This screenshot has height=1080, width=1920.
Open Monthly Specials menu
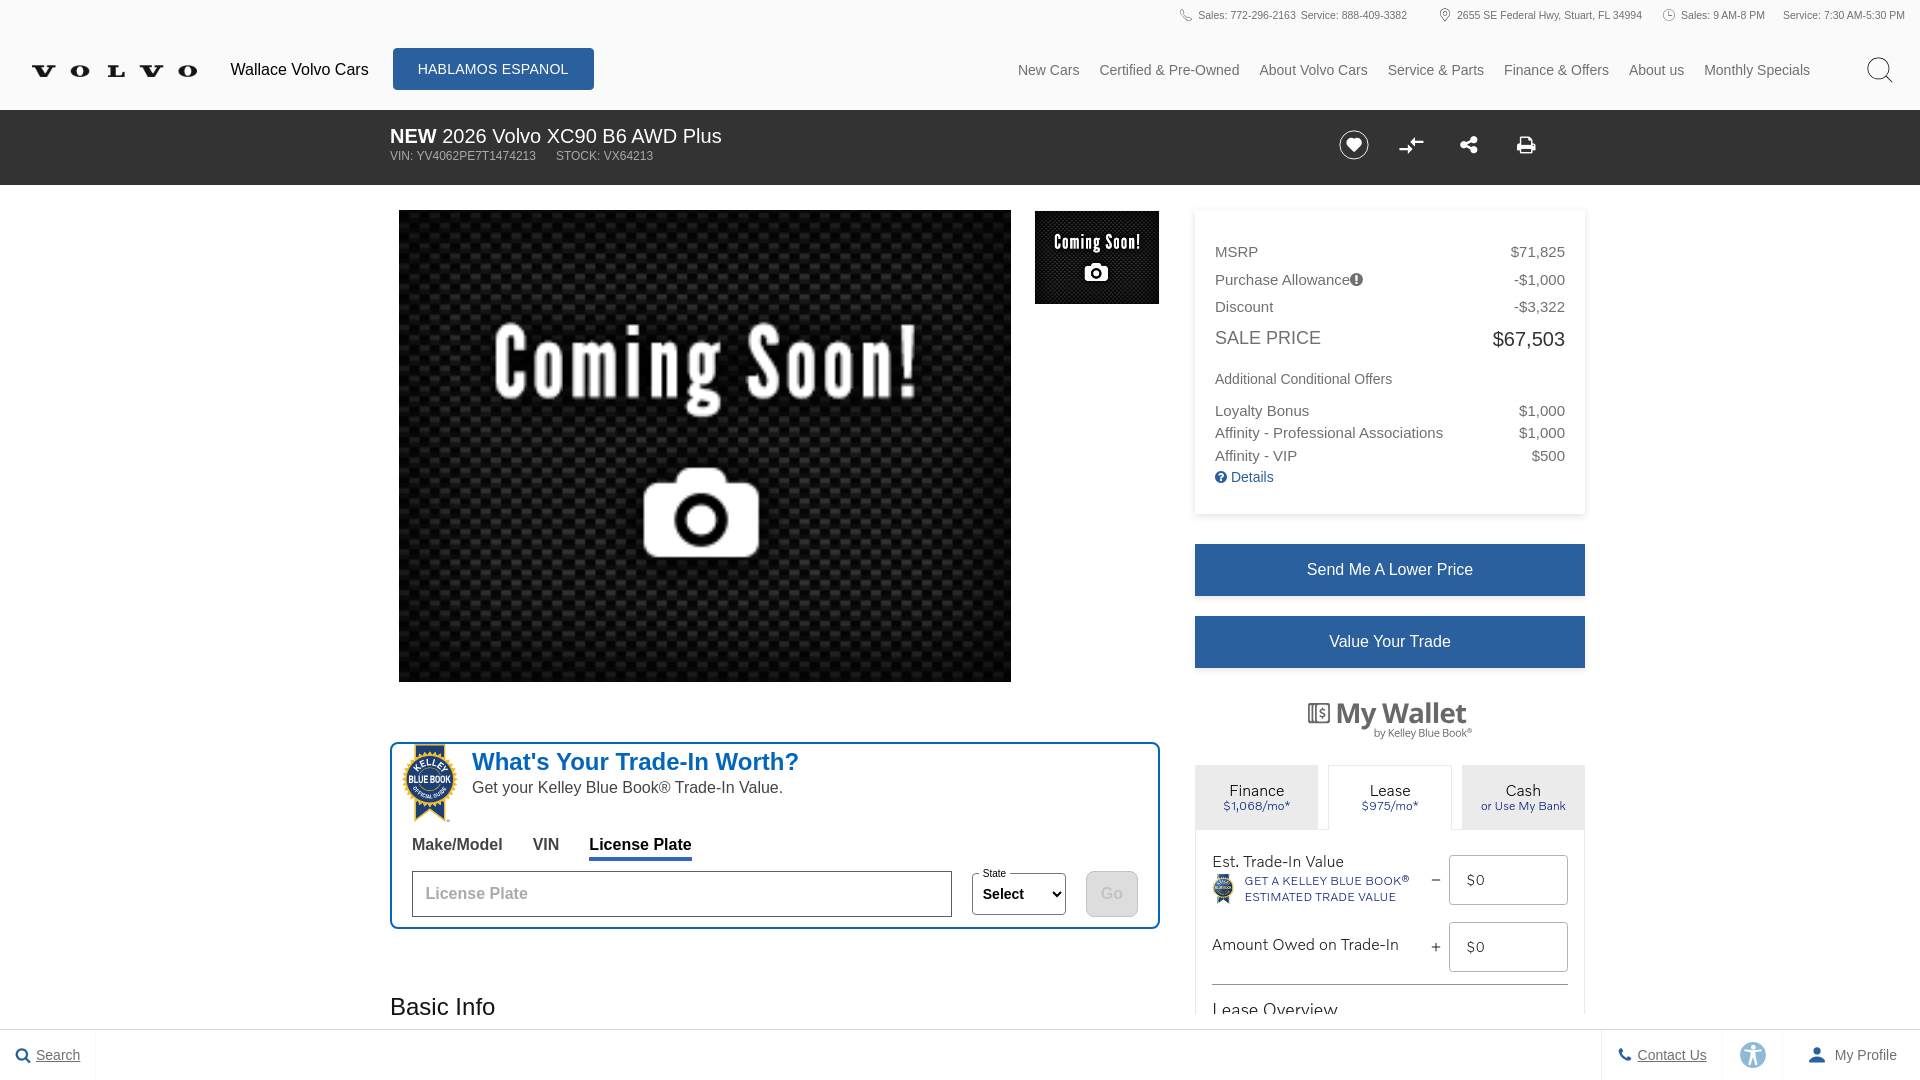coord(1756,70)
